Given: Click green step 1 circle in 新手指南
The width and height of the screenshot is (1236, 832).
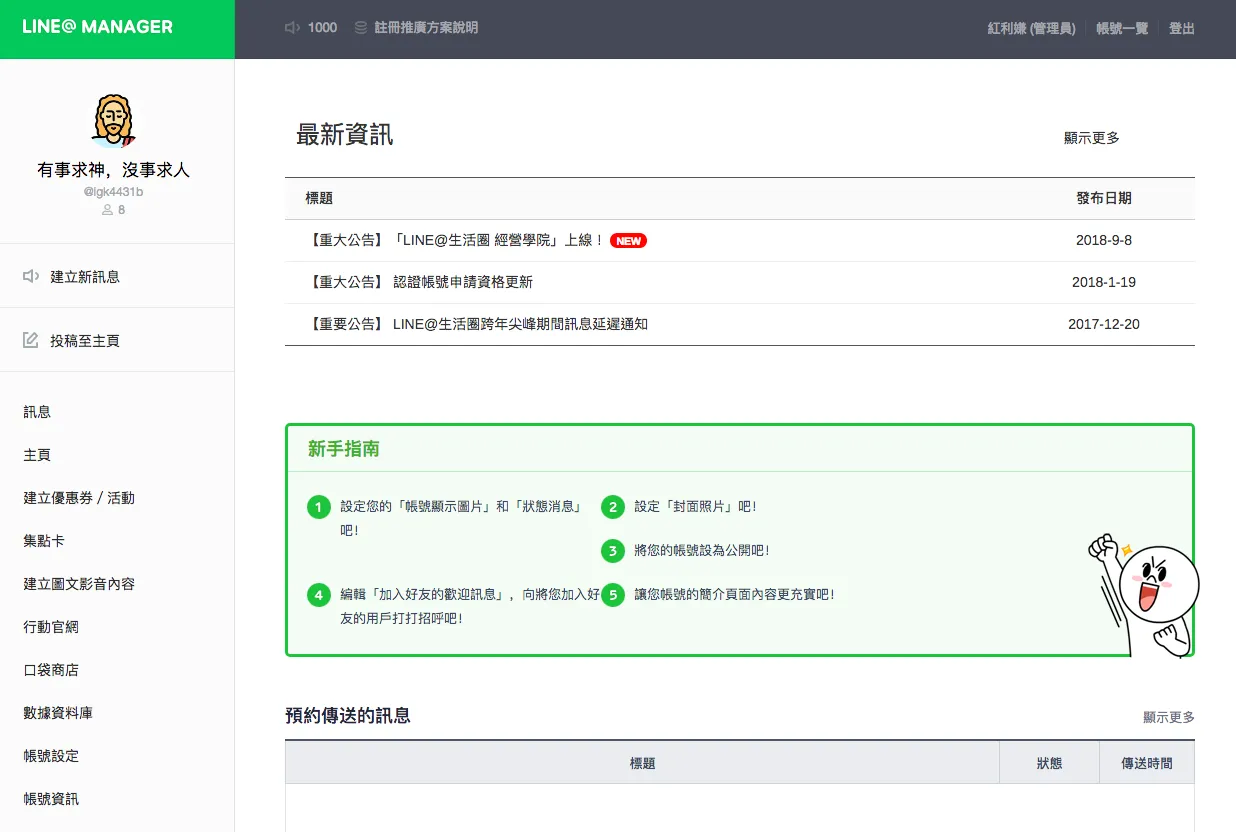Looking at the screenshot, I should (x=319, y=507).
